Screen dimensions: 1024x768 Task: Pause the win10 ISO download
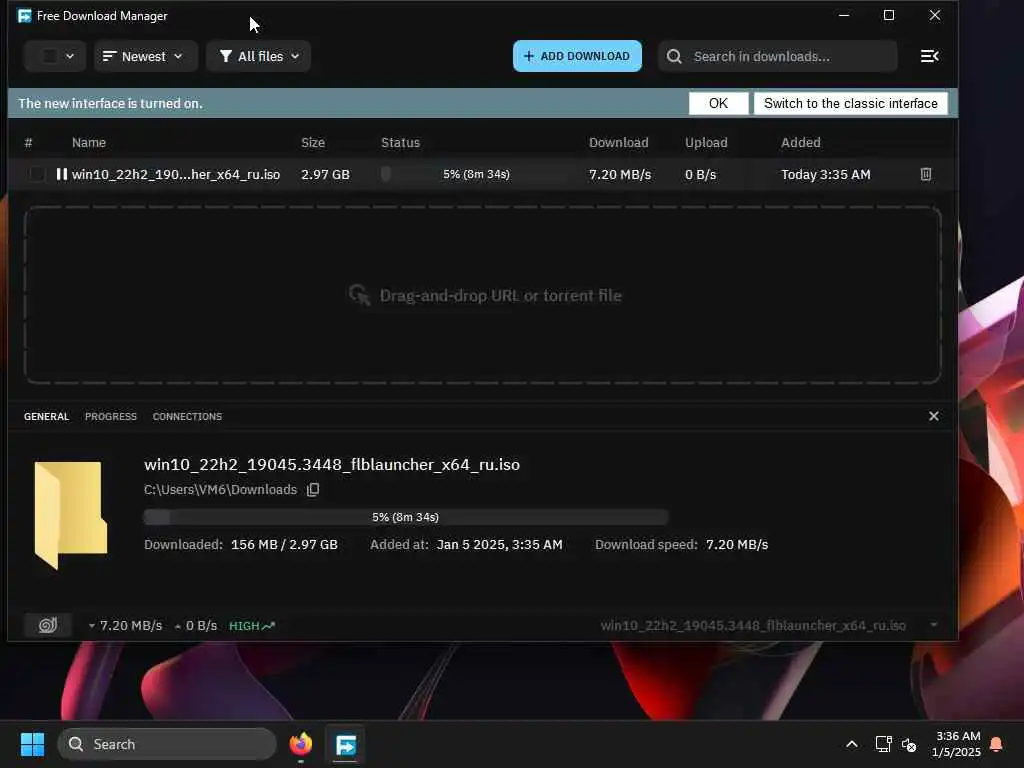(x=61, y=174)
